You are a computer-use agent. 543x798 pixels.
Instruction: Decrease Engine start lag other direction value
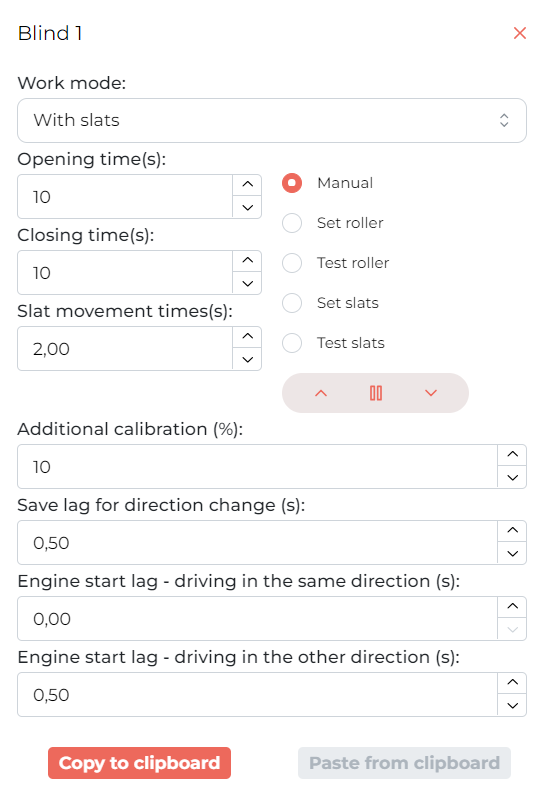(x=512, y=706)
